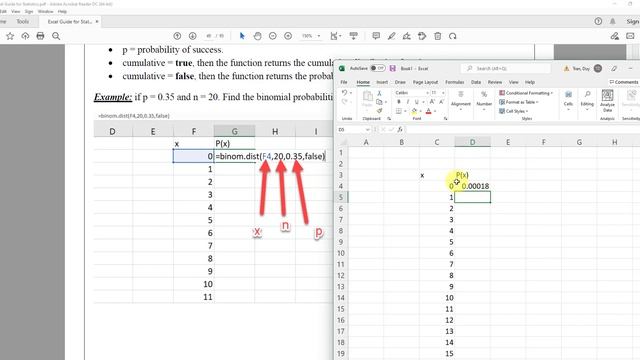Expand the Alignment group in Excel
640x360 pixels.
tap(461, 99)
